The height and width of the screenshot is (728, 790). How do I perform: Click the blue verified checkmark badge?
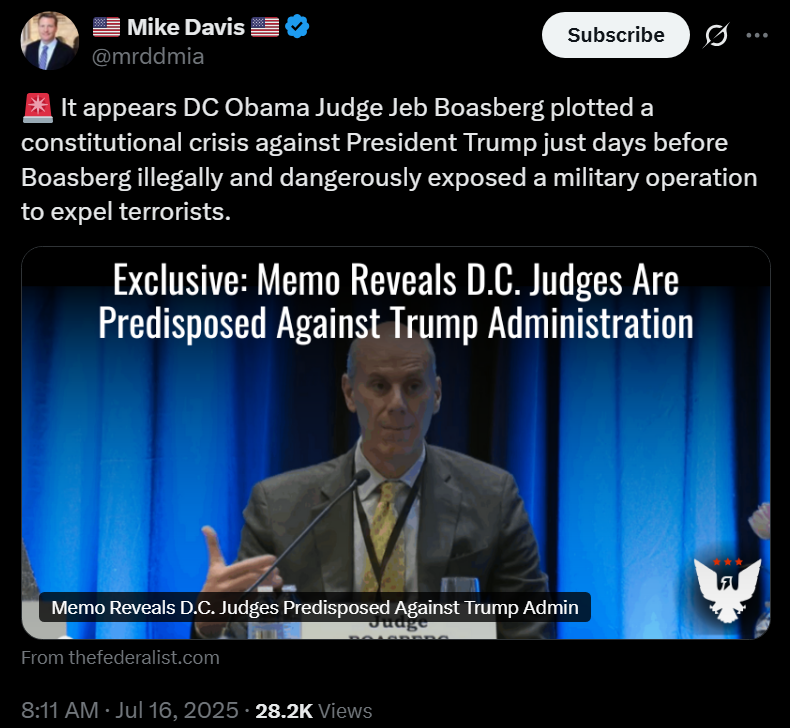297,27
